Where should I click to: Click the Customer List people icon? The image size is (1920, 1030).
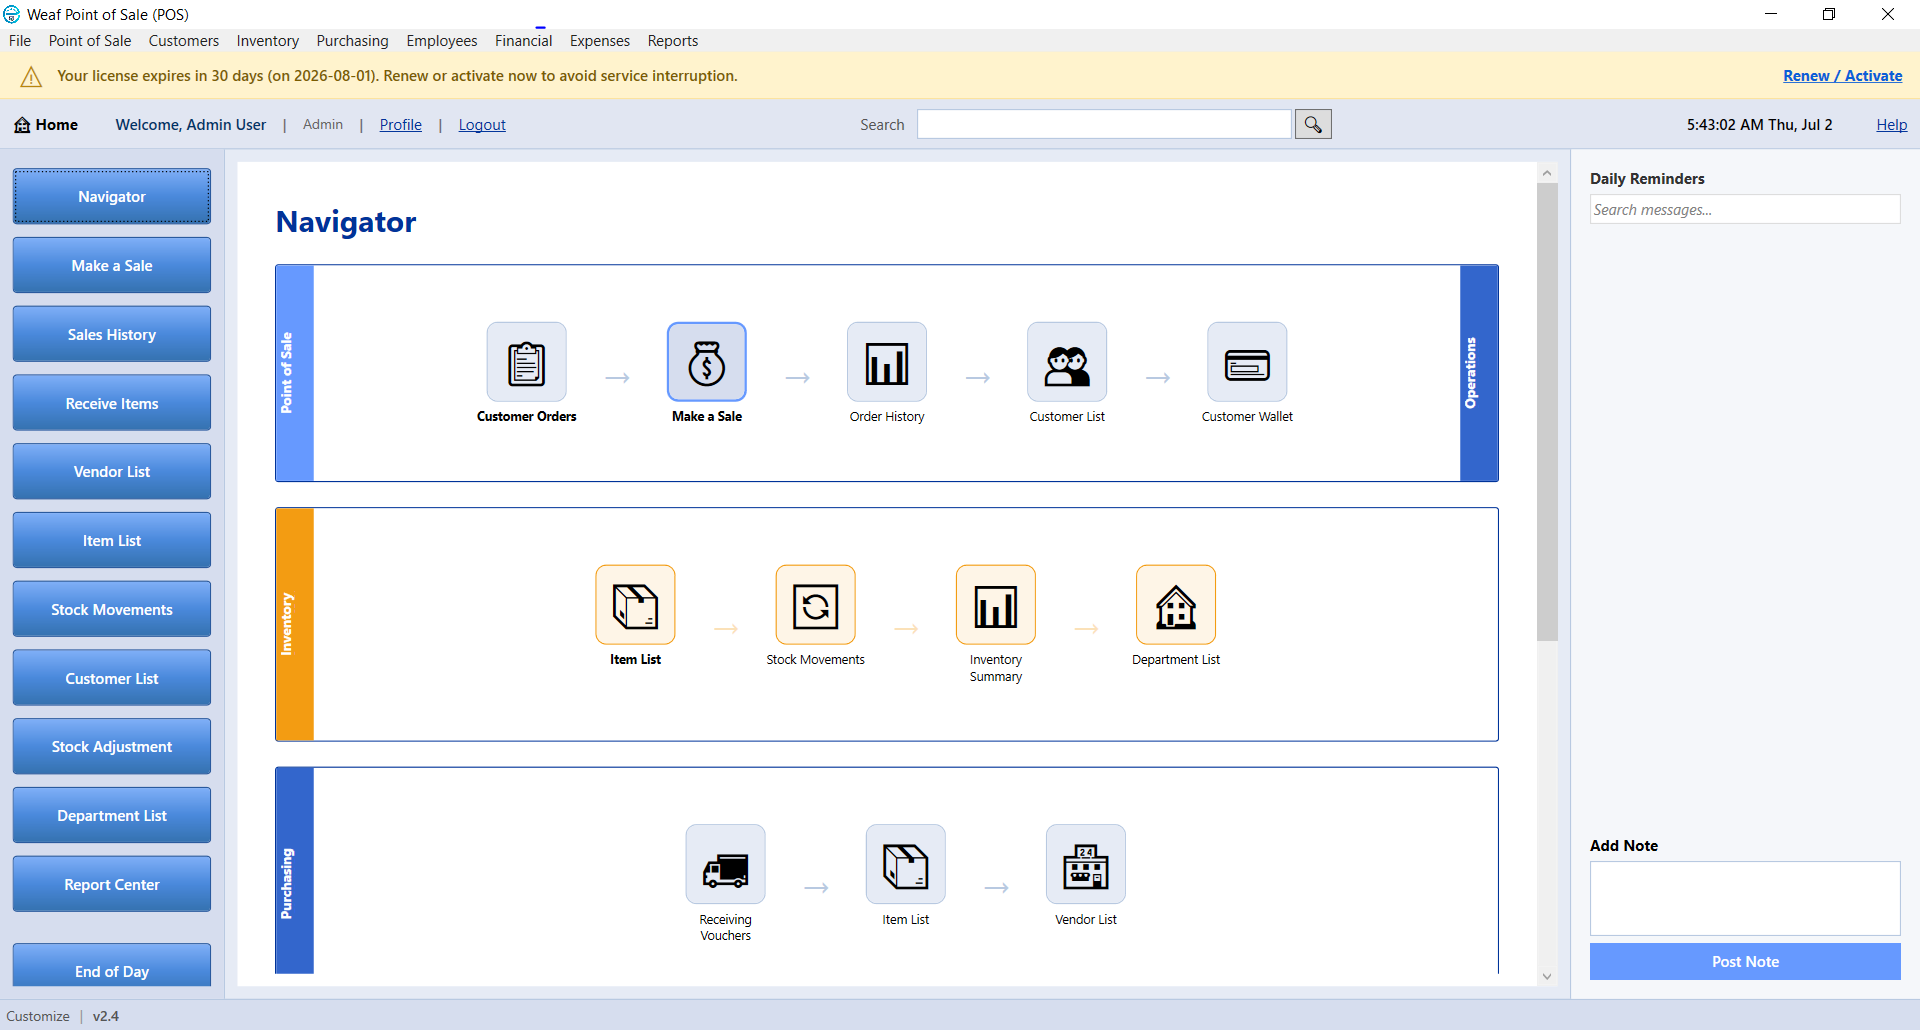1066,362
